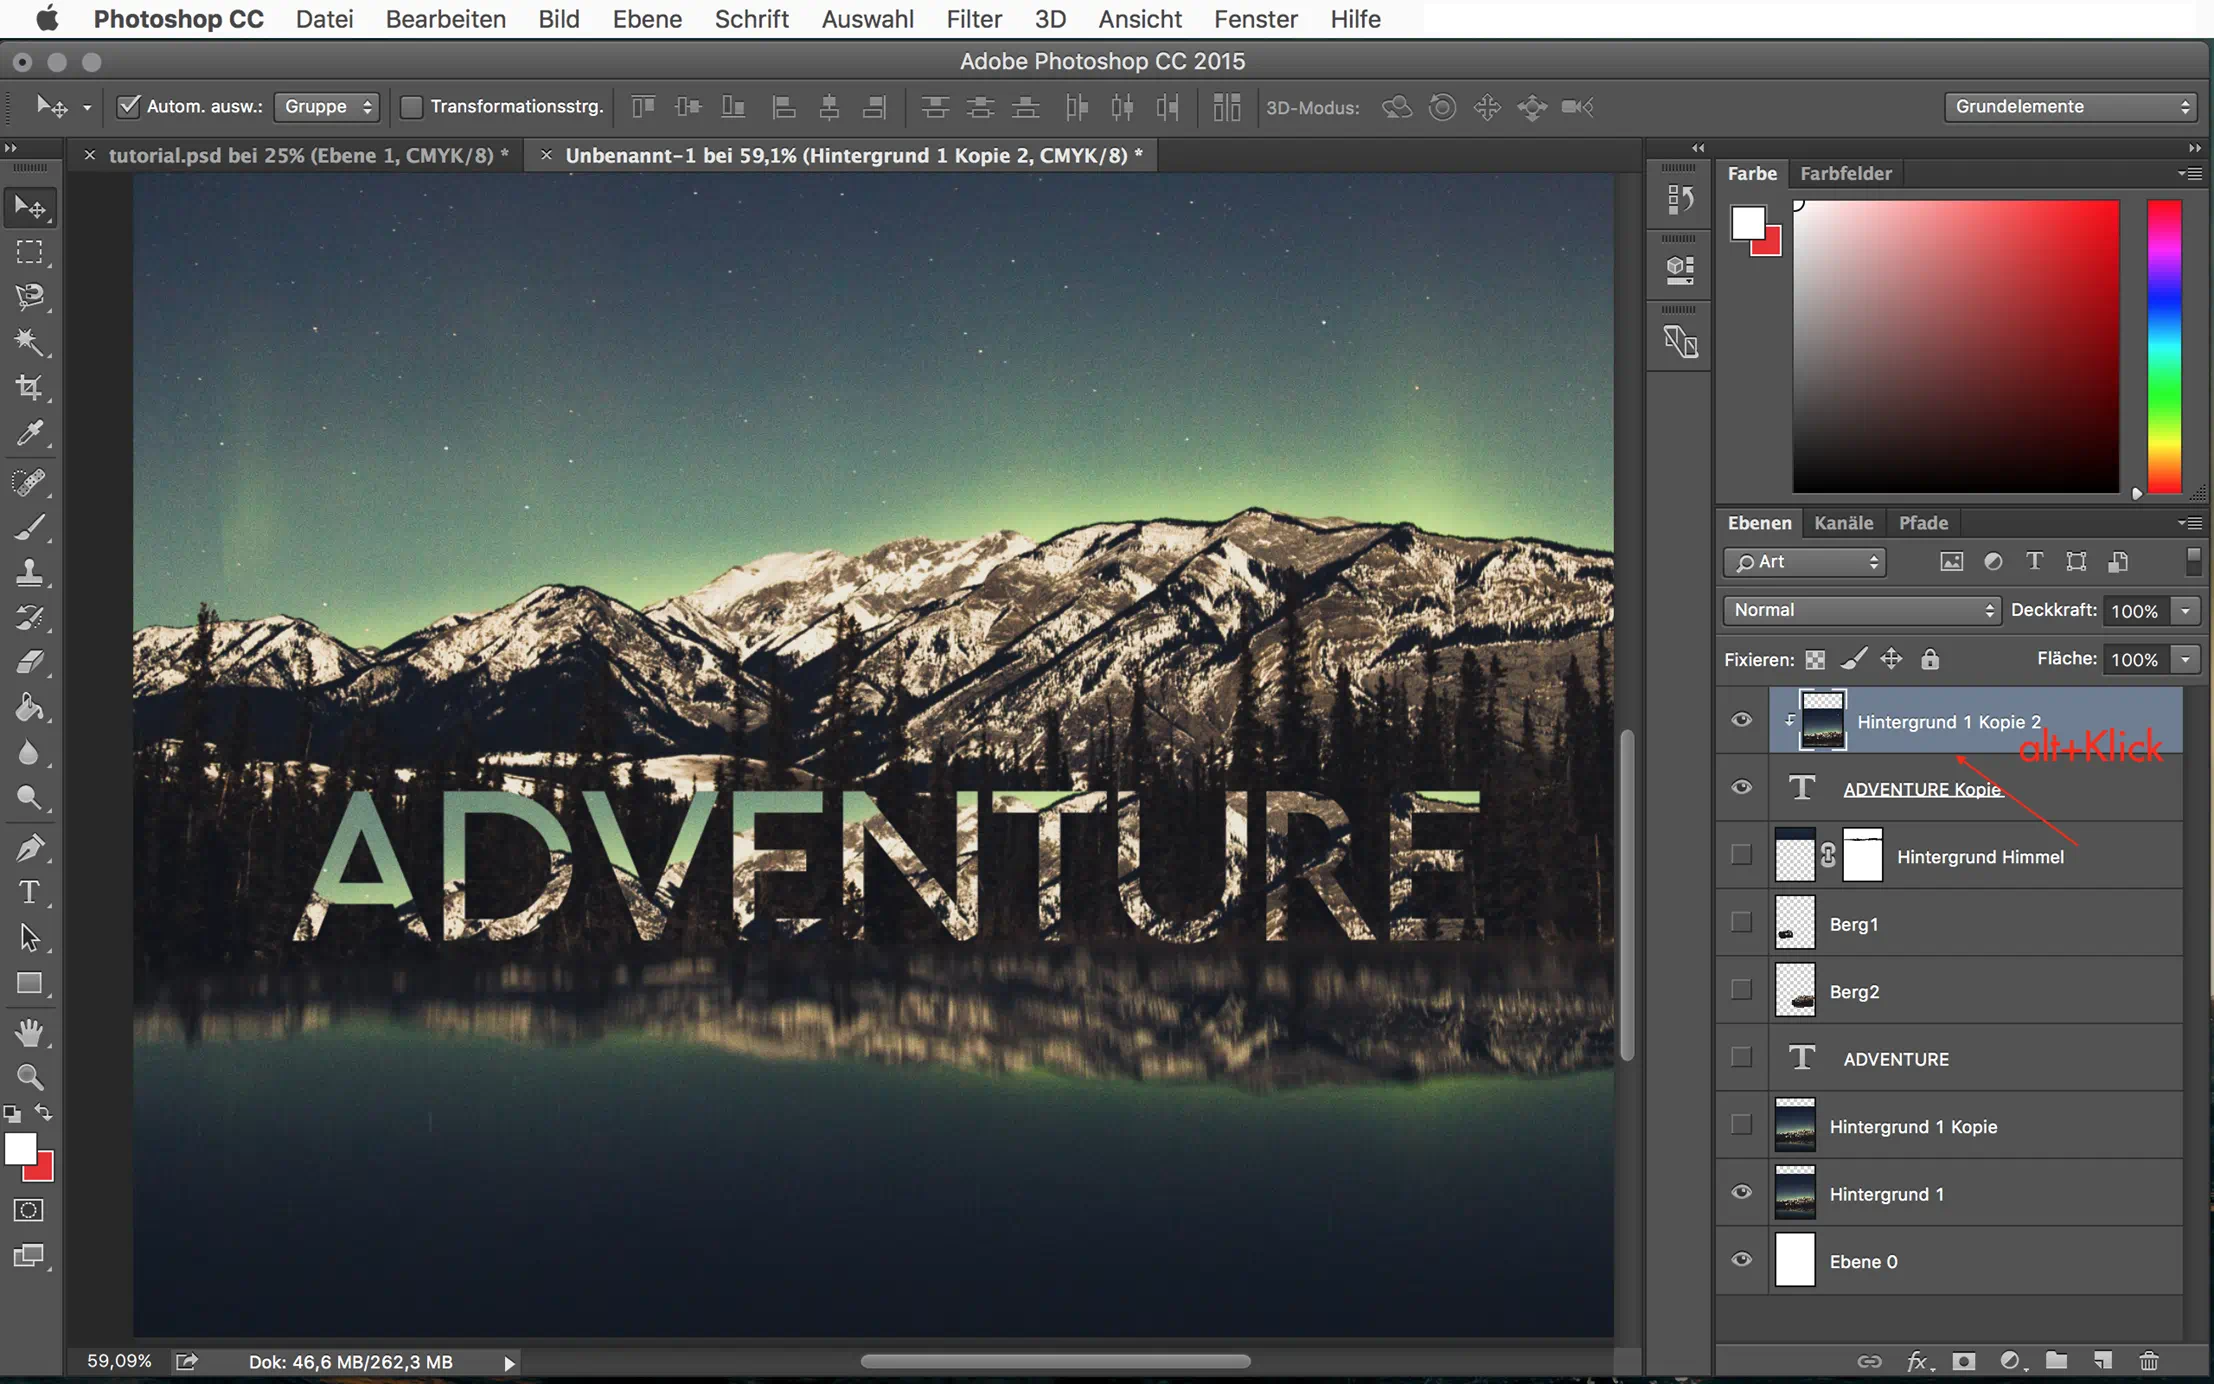2214x1384 pixels.
Task: Open the Filter menu
Action: 973,19
